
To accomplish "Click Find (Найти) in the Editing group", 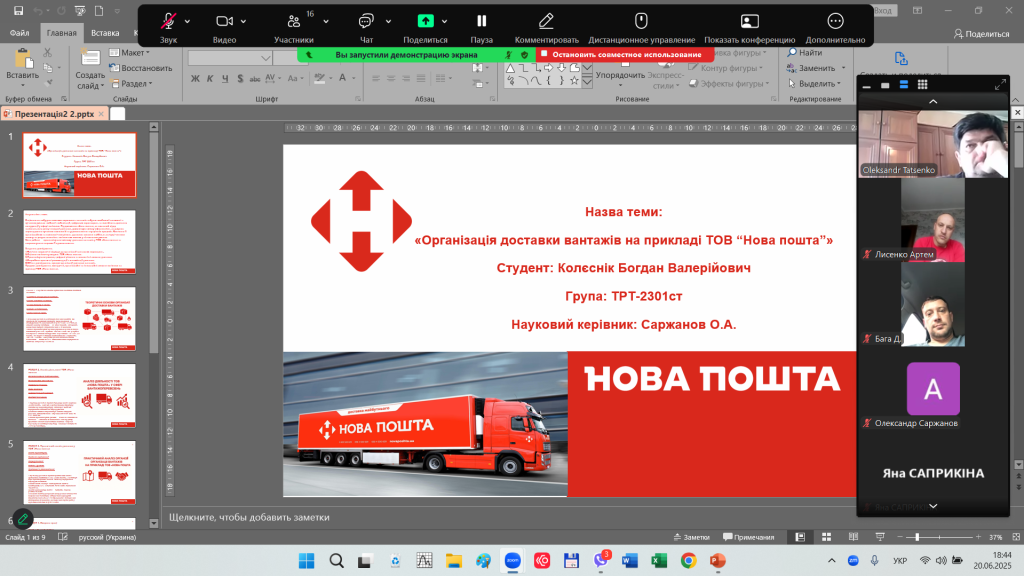I will tap(805, 52).
